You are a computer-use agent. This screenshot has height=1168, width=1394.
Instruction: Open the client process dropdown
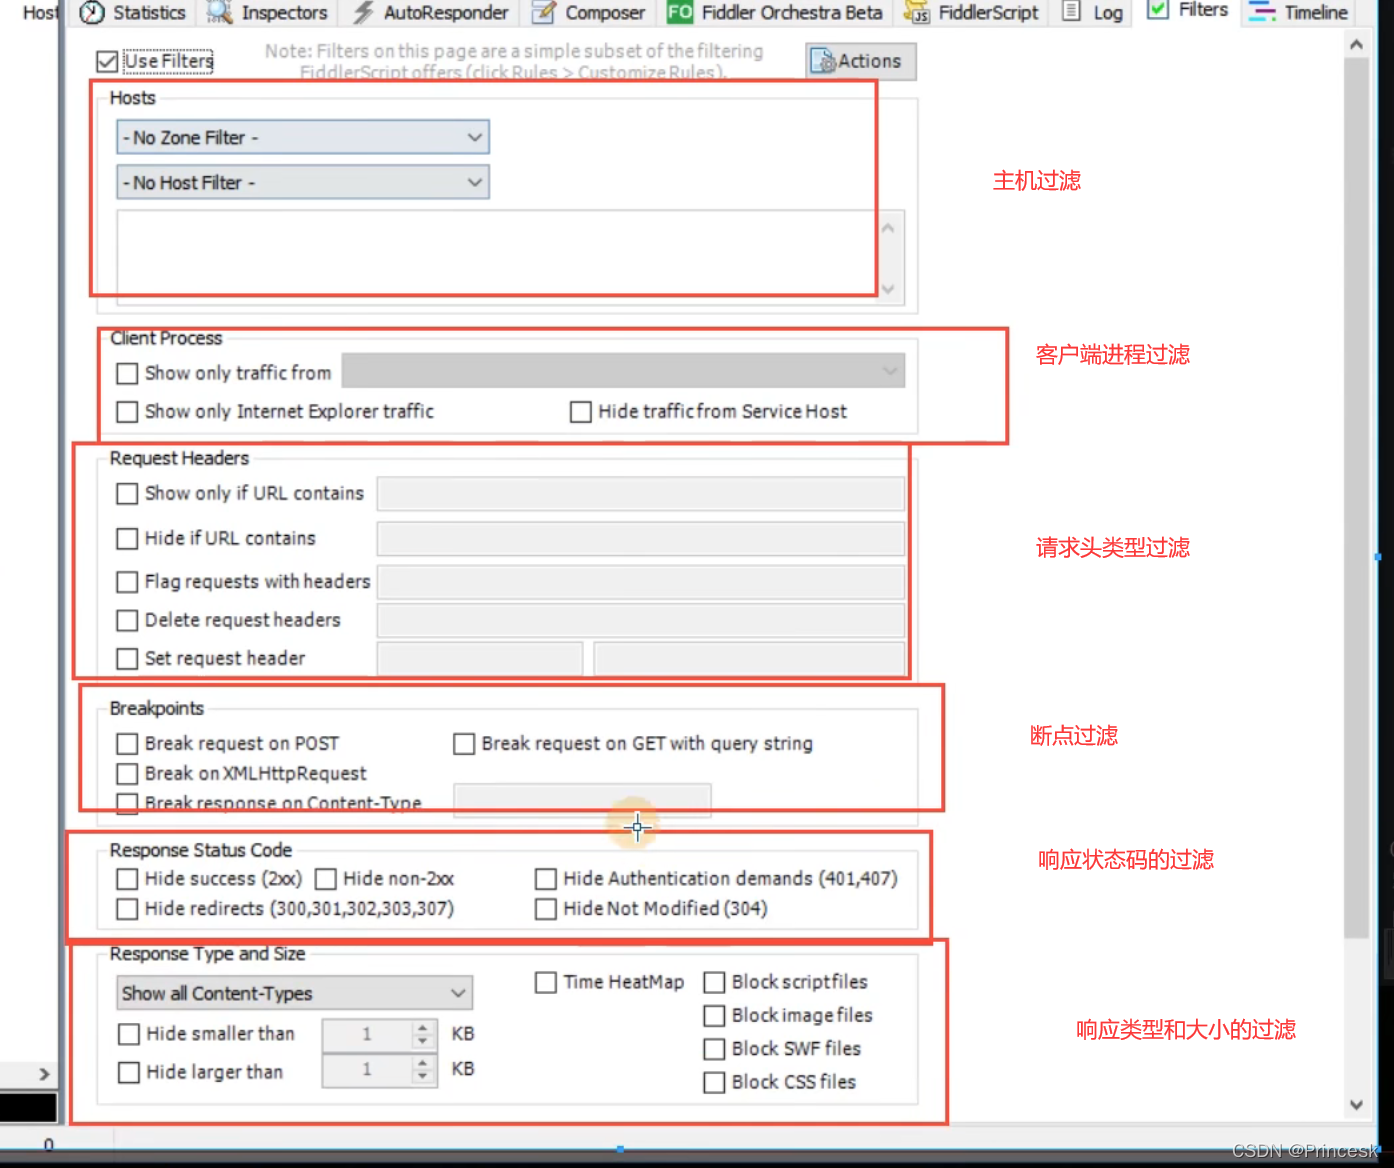pyautogui.click(x=623, y=370)
